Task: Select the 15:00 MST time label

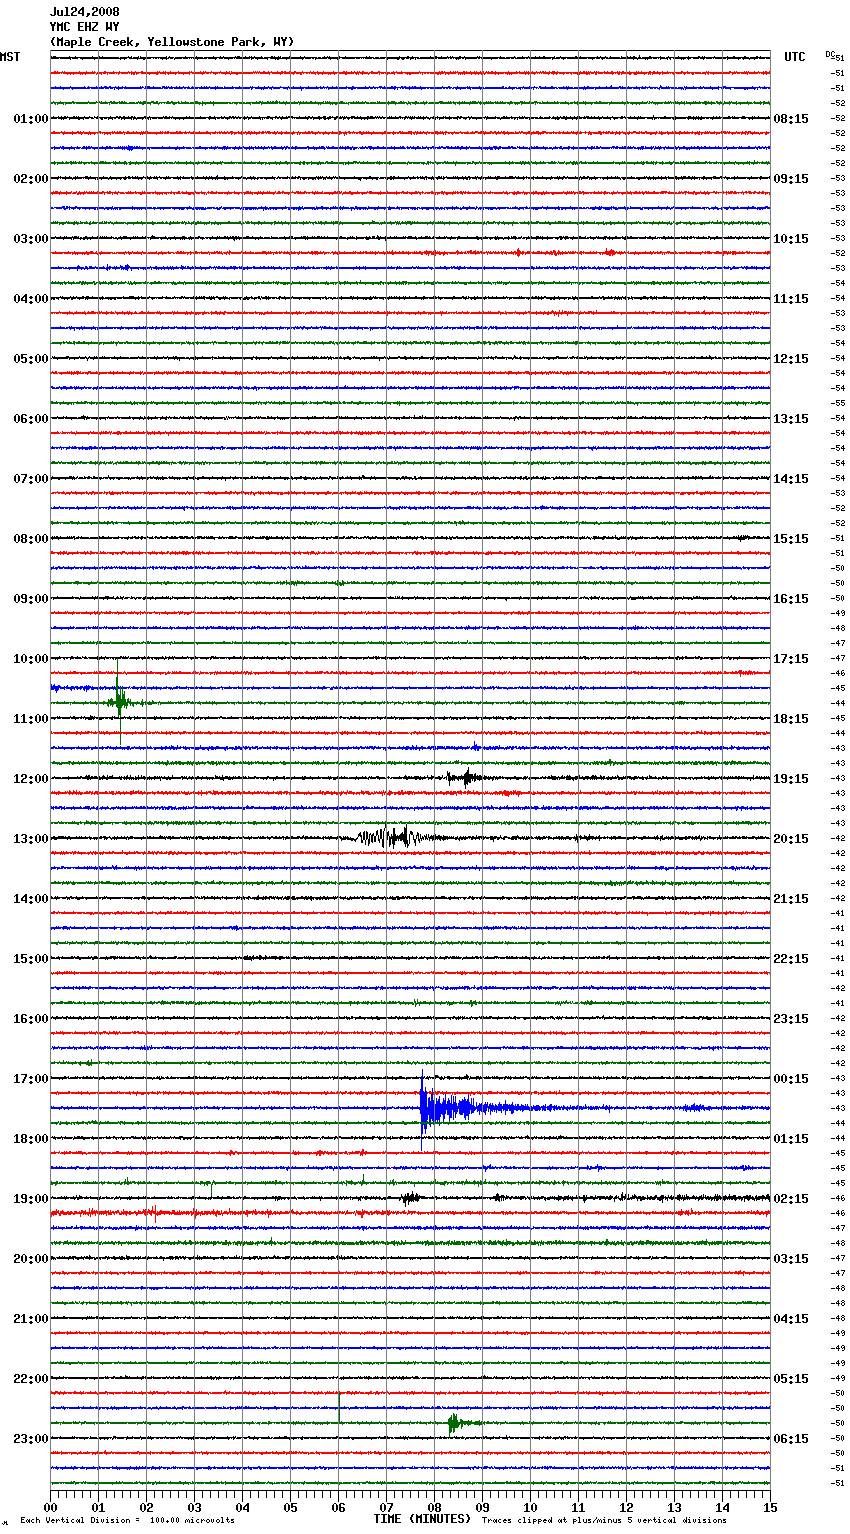Action: pyautogui.click(x=30, y=959)
